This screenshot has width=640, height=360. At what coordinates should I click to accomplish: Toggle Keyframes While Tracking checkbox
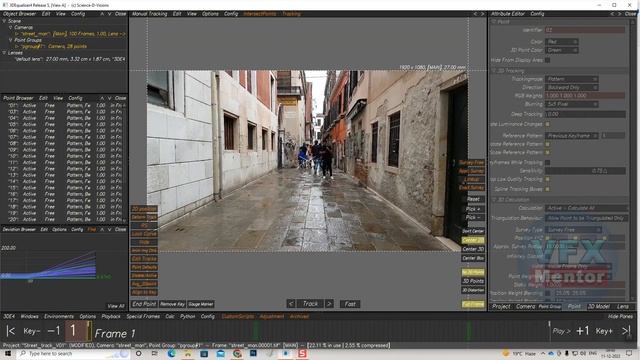pos(547,162)
